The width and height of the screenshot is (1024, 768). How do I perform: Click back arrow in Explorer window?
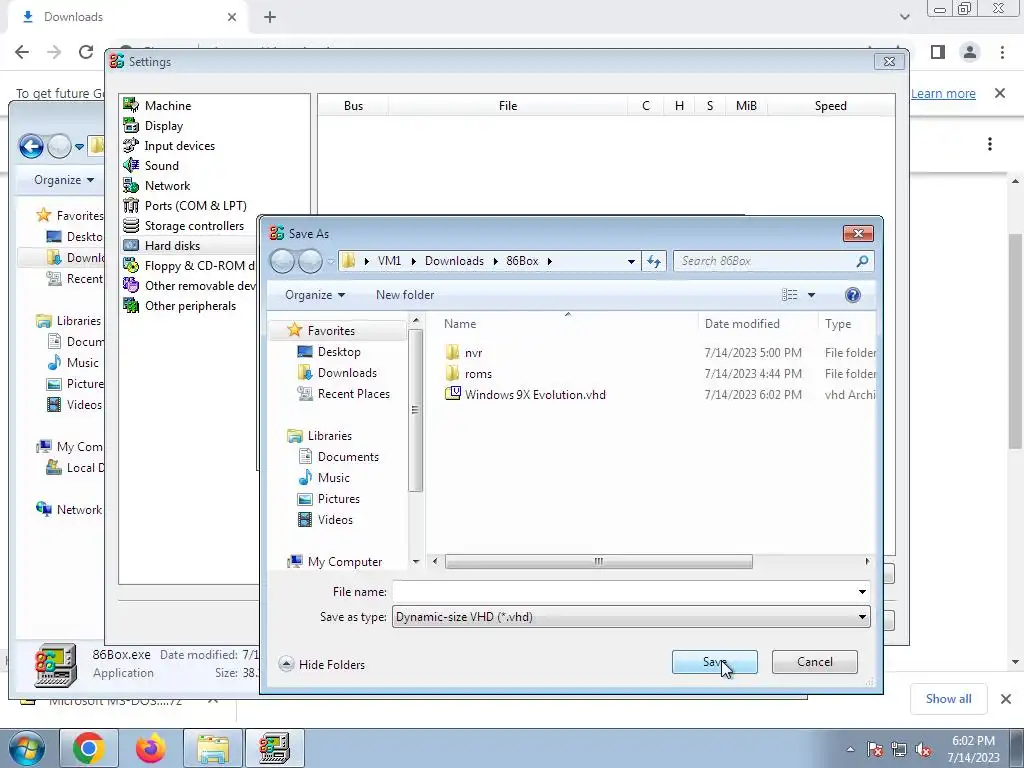click(31, 146)
